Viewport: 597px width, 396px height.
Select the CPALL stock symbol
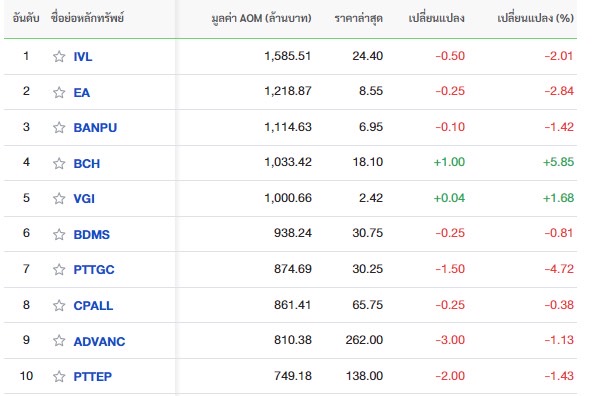click(x=93, y=305)
